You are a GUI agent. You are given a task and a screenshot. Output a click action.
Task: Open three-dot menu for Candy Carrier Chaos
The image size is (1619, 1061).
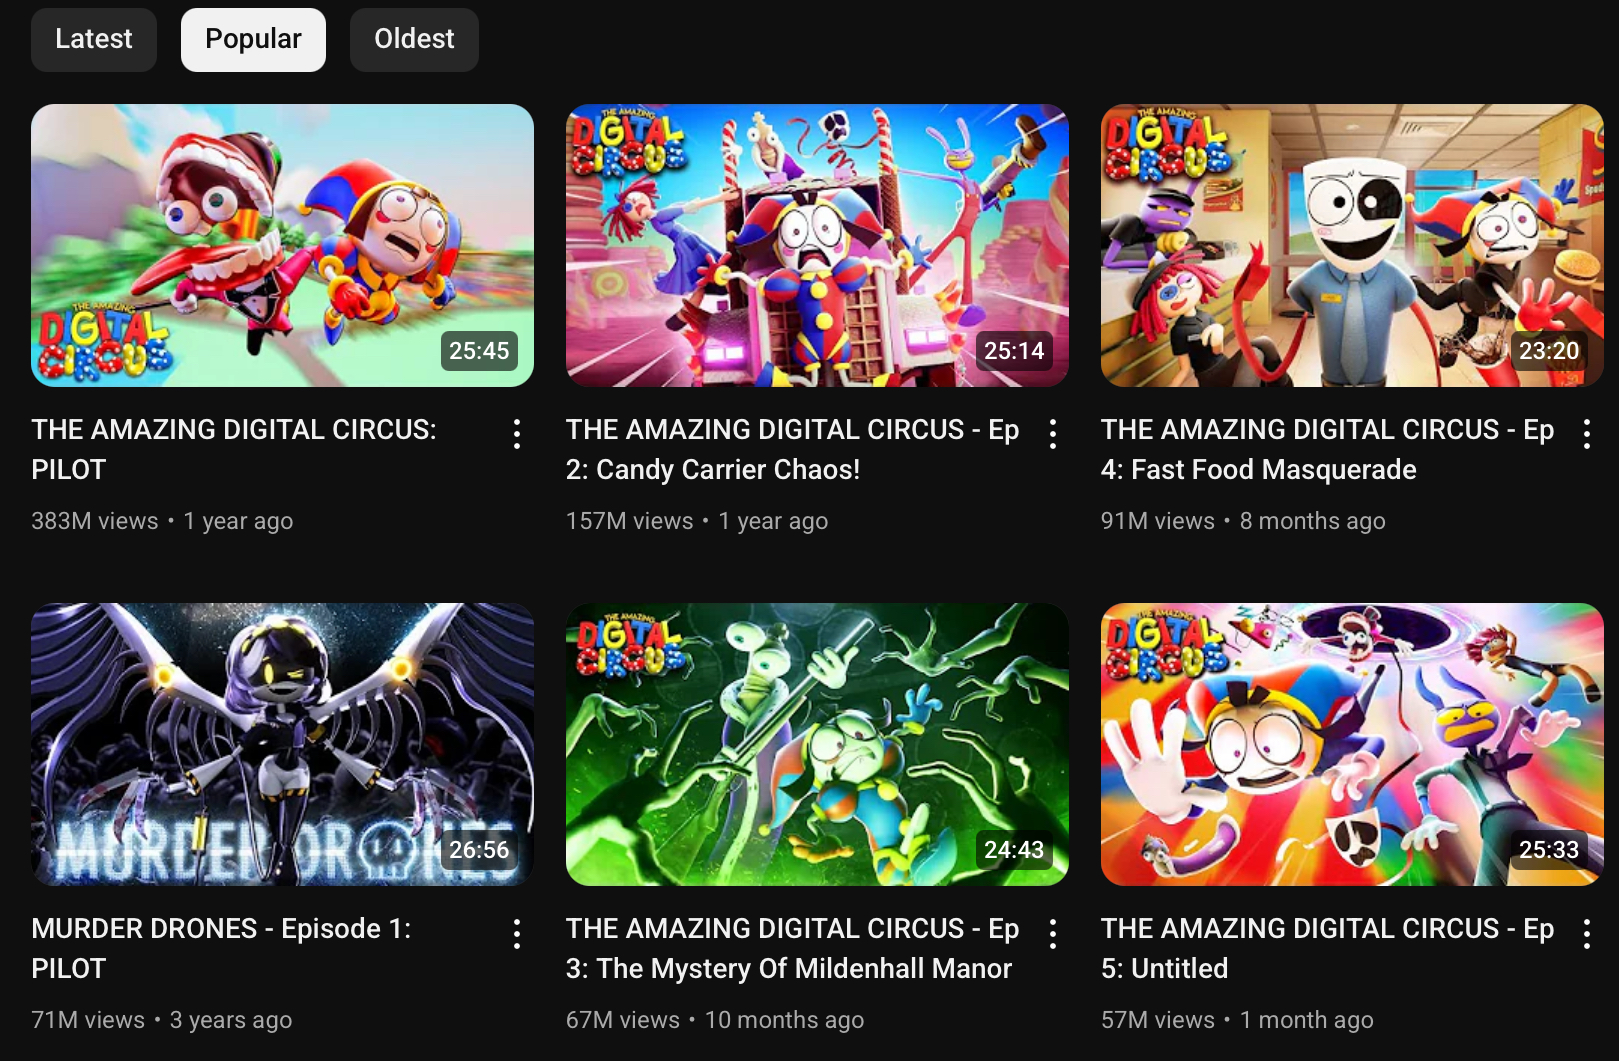[x=1053, y=434]
